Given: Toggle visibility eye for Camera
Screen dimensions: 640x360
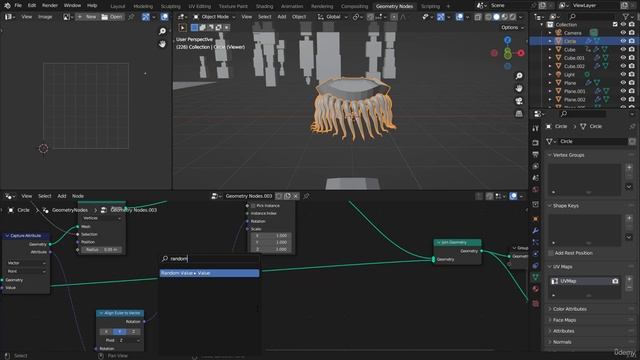Looking at the screenshot, I should (x=623, y=33).
